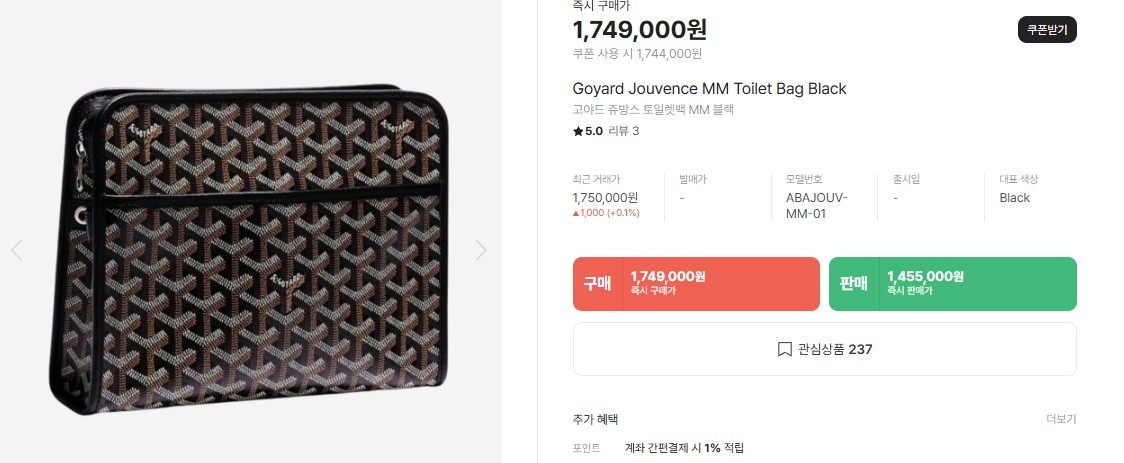
Task: Click the 최근 거래가 1,750,000원 value
Action: coord(605,198)
